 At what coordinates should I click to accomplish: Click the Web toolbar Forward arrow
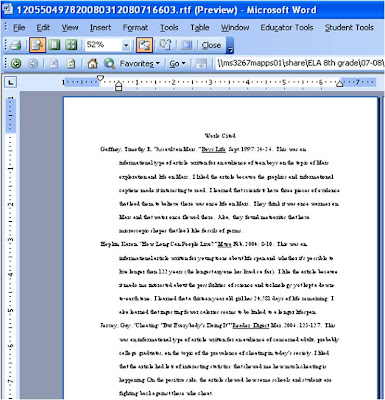coord(33,63)
